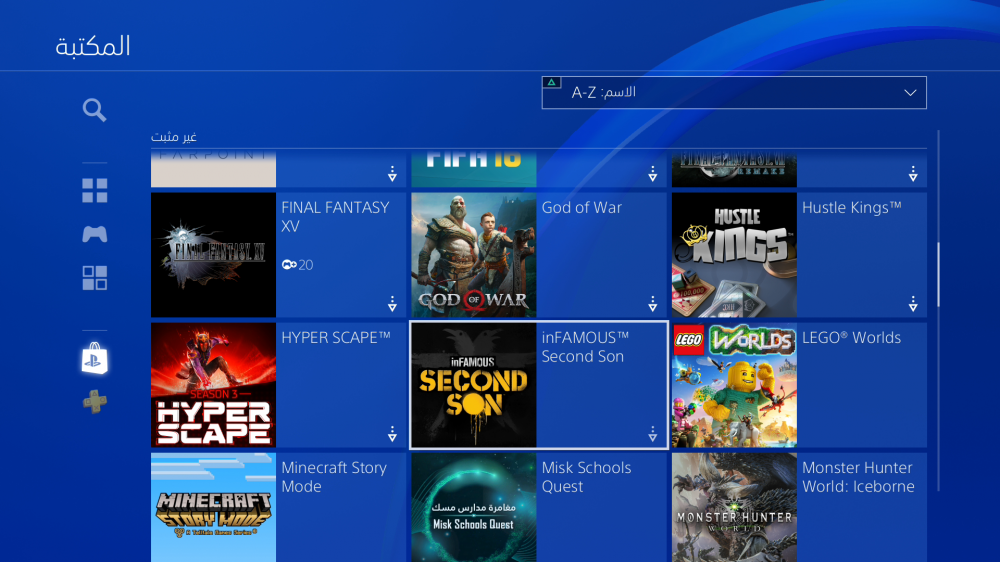Click download arrow on God of War tile

[x=652, y=304]
